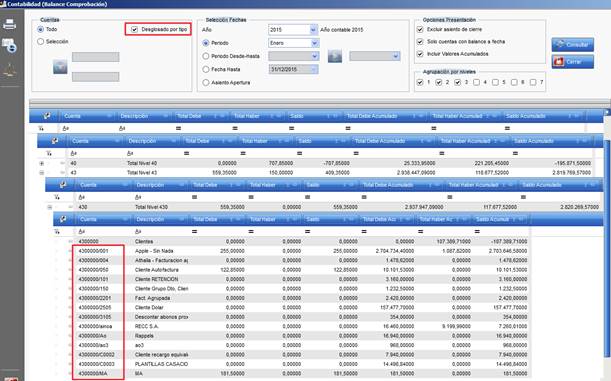Click the top grid Cuenta filter operator icon
Viewport: 611px width, 381px height.
point(65,128)
